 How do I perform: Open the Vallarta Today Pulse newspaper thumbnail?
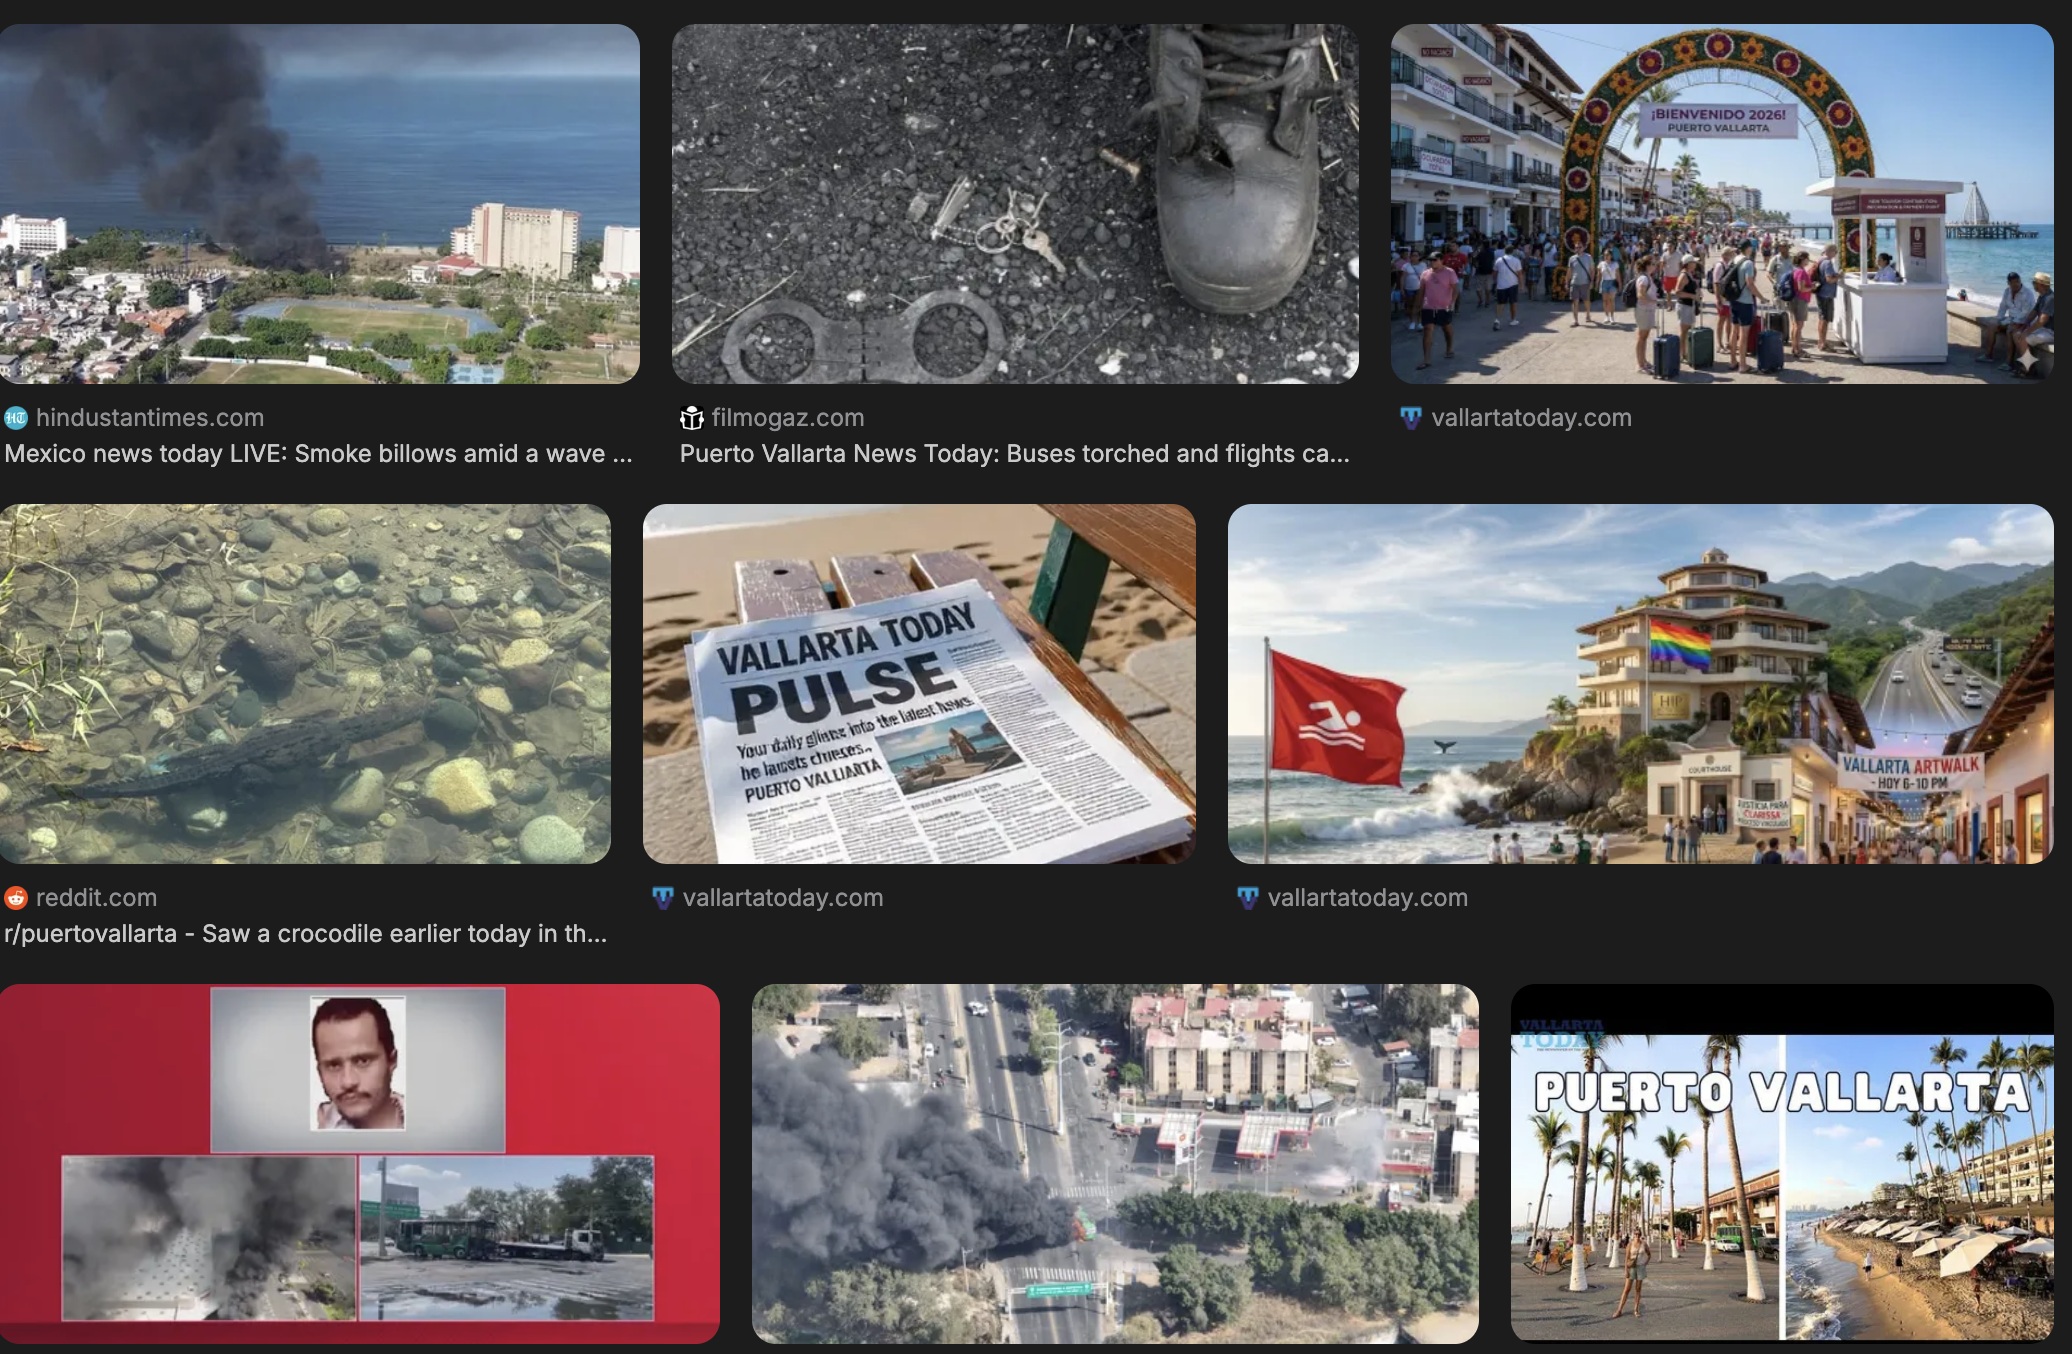[x=919, y=684]
